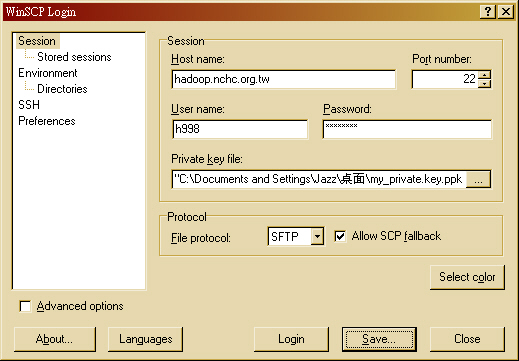The width and height of the screenshot is (519, 361).
Task: Click the Close button
Action: [467, 339]
